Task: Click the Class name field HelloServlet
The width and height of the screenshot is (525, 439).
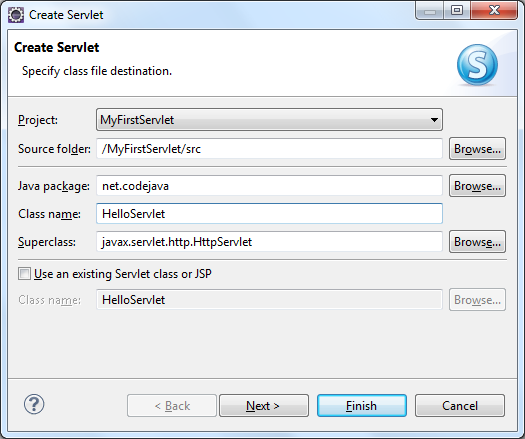Action: tap(269, 214)
